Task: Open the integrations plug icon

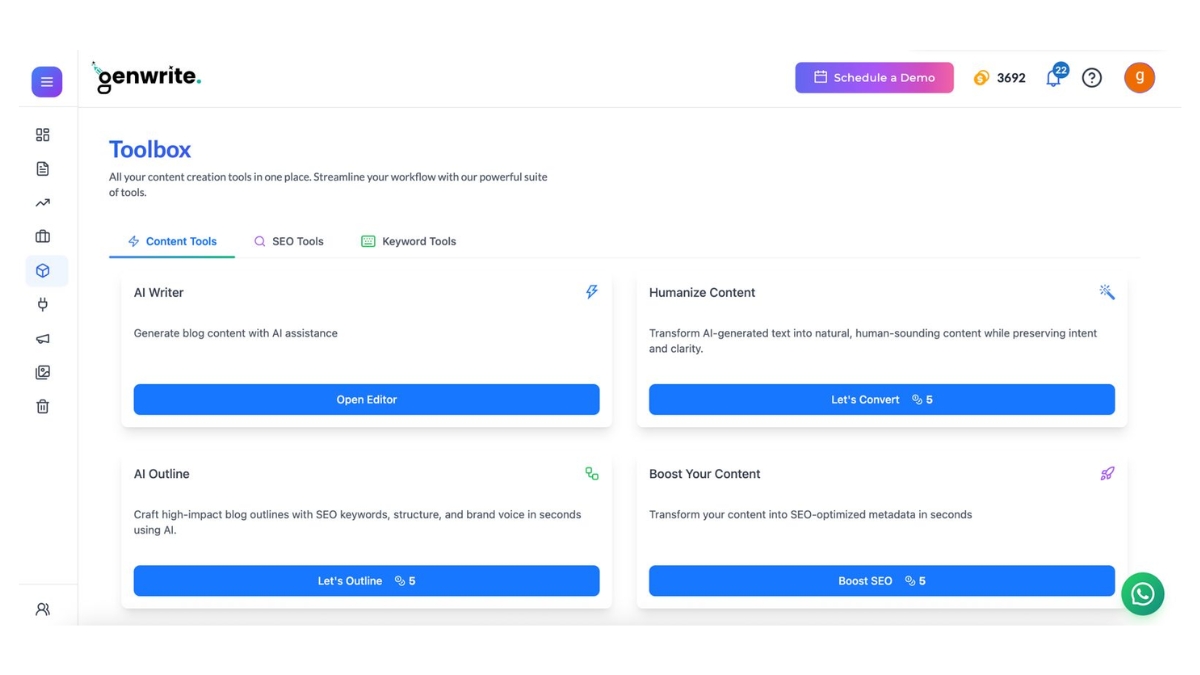Action: [x=42, y=304]
